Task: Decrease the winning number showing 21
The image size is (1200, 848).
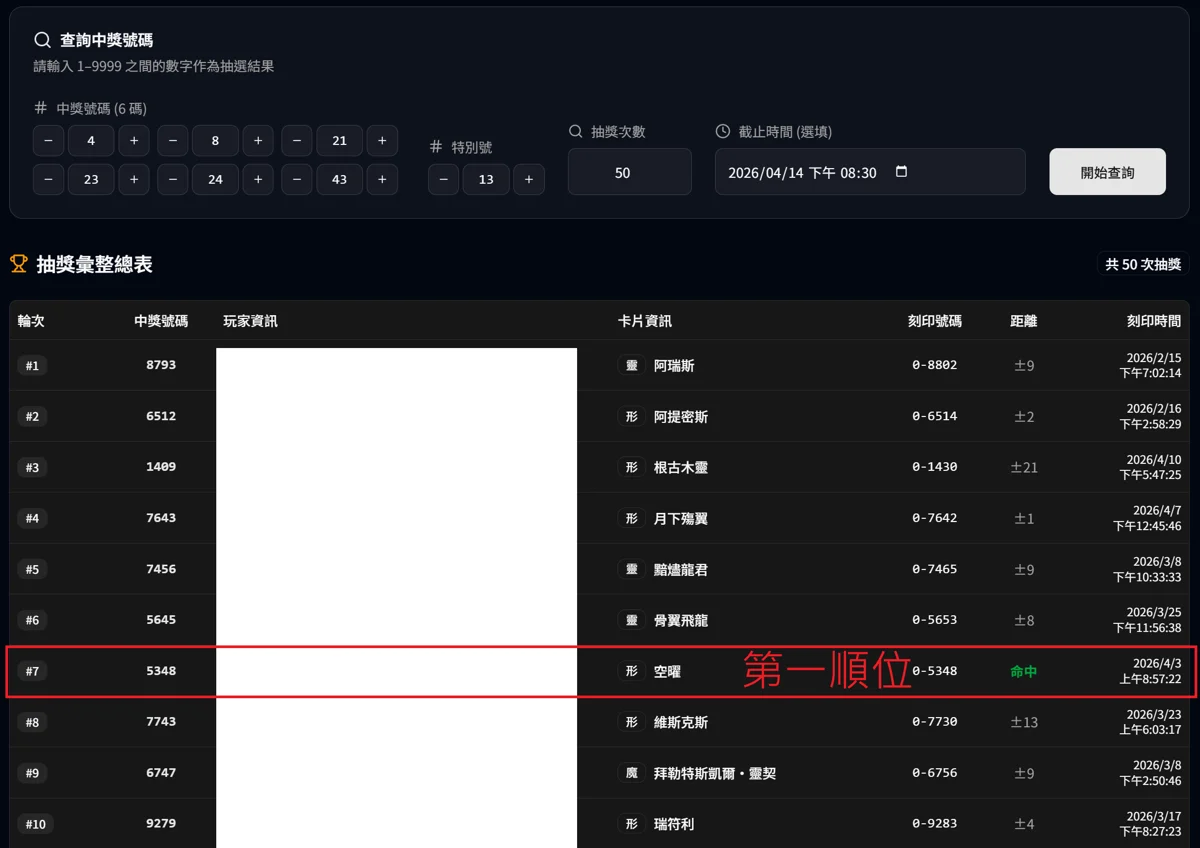Action: (x=296, y=141)
